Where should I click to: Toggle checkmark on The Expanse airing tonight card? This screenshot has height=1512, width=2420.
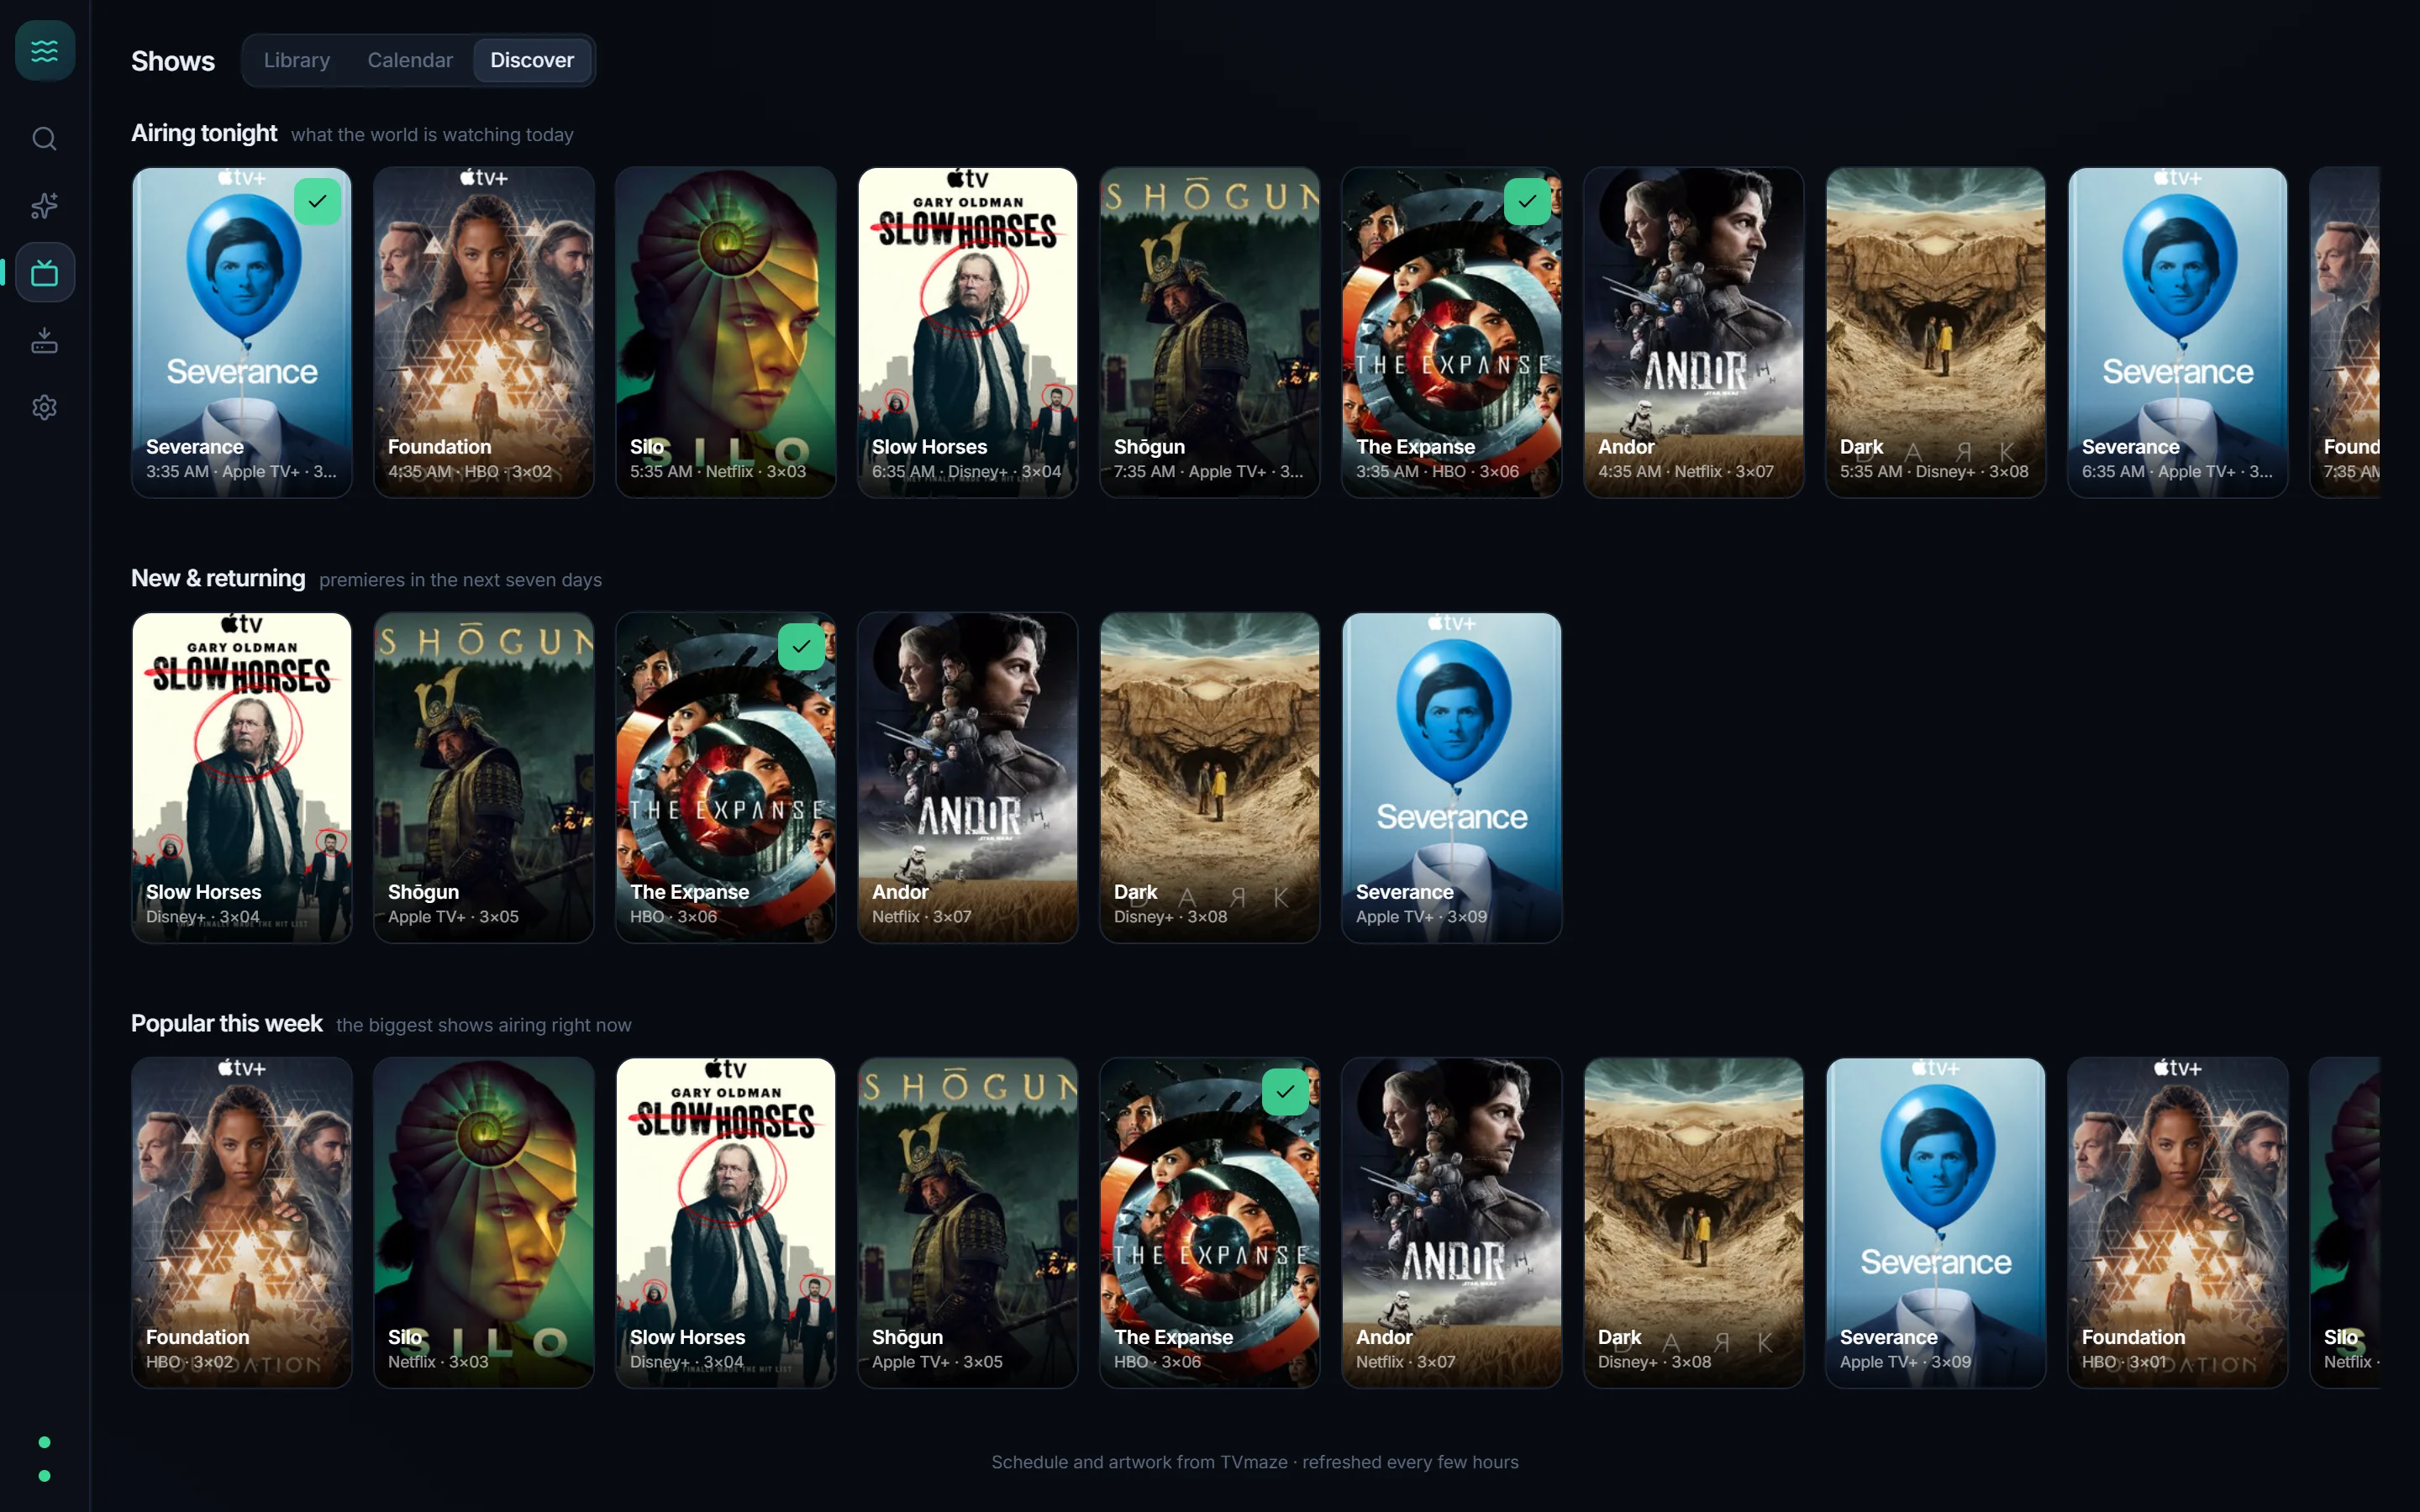coord(1527,201)
